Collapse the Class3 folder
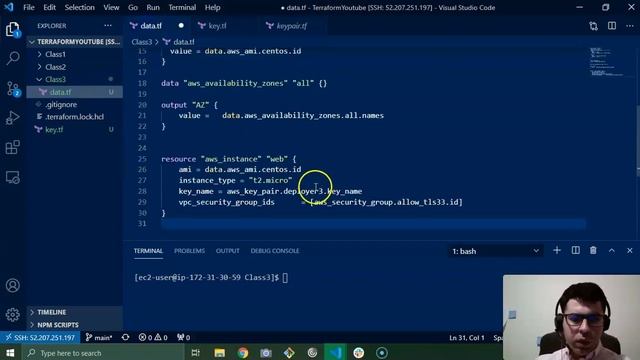 (55, 80)
